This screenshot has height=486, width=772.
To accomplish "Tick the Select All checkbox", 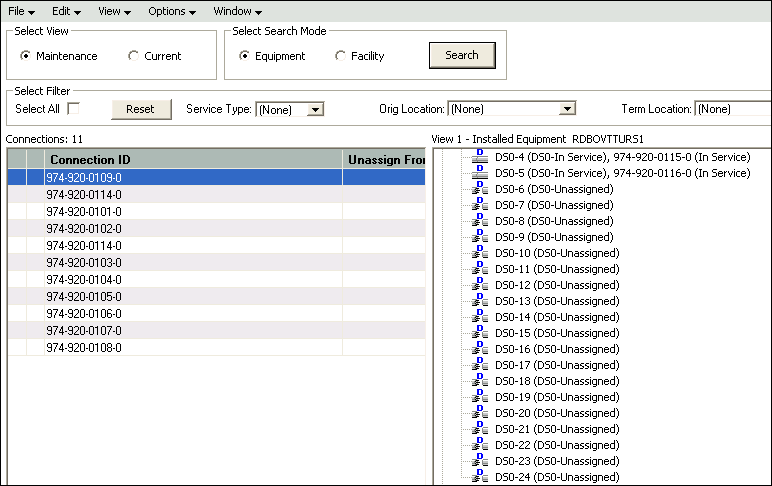I will (73, 108).
